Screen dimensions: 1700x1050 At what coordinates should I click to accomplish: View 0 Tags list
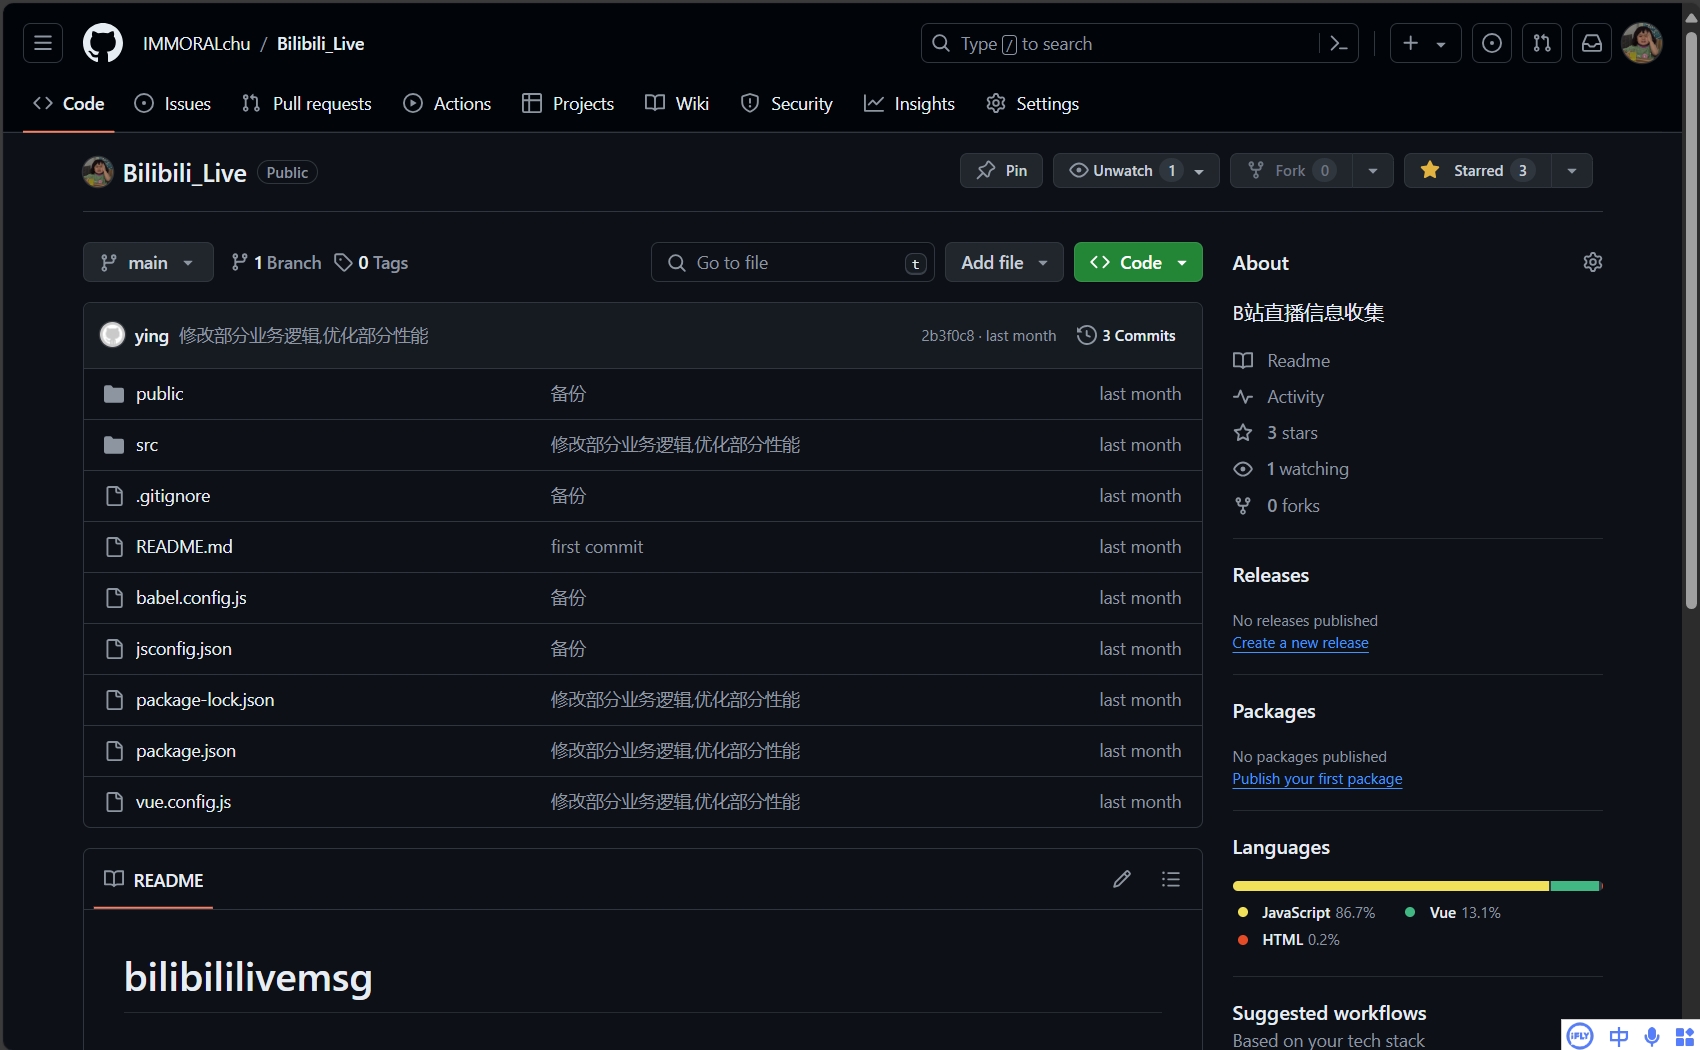[371, 262]
